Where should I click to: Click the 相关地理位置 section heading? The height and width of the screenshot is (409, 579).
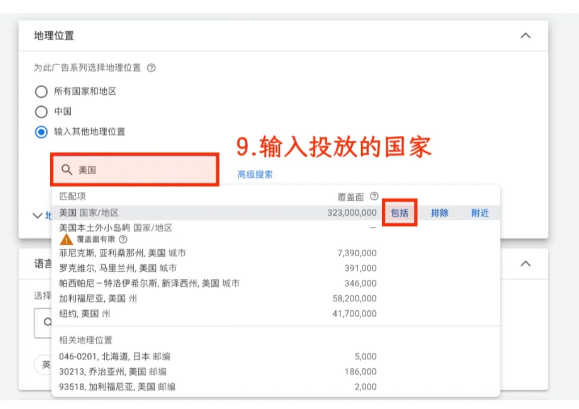[x=85, y=340]
